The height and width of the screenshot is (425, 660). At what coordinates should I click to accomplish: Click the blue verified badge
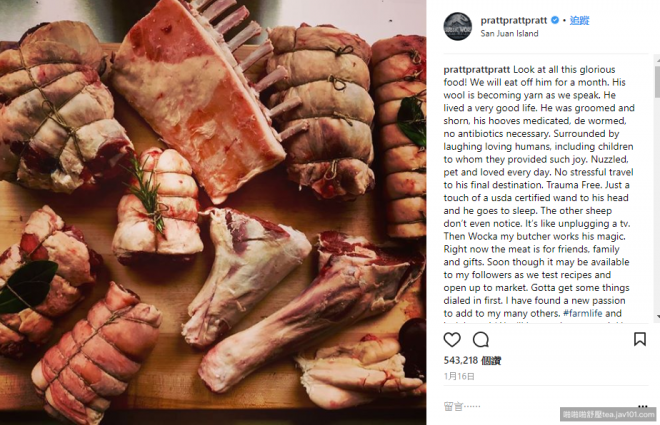click(x=555, y=19)
